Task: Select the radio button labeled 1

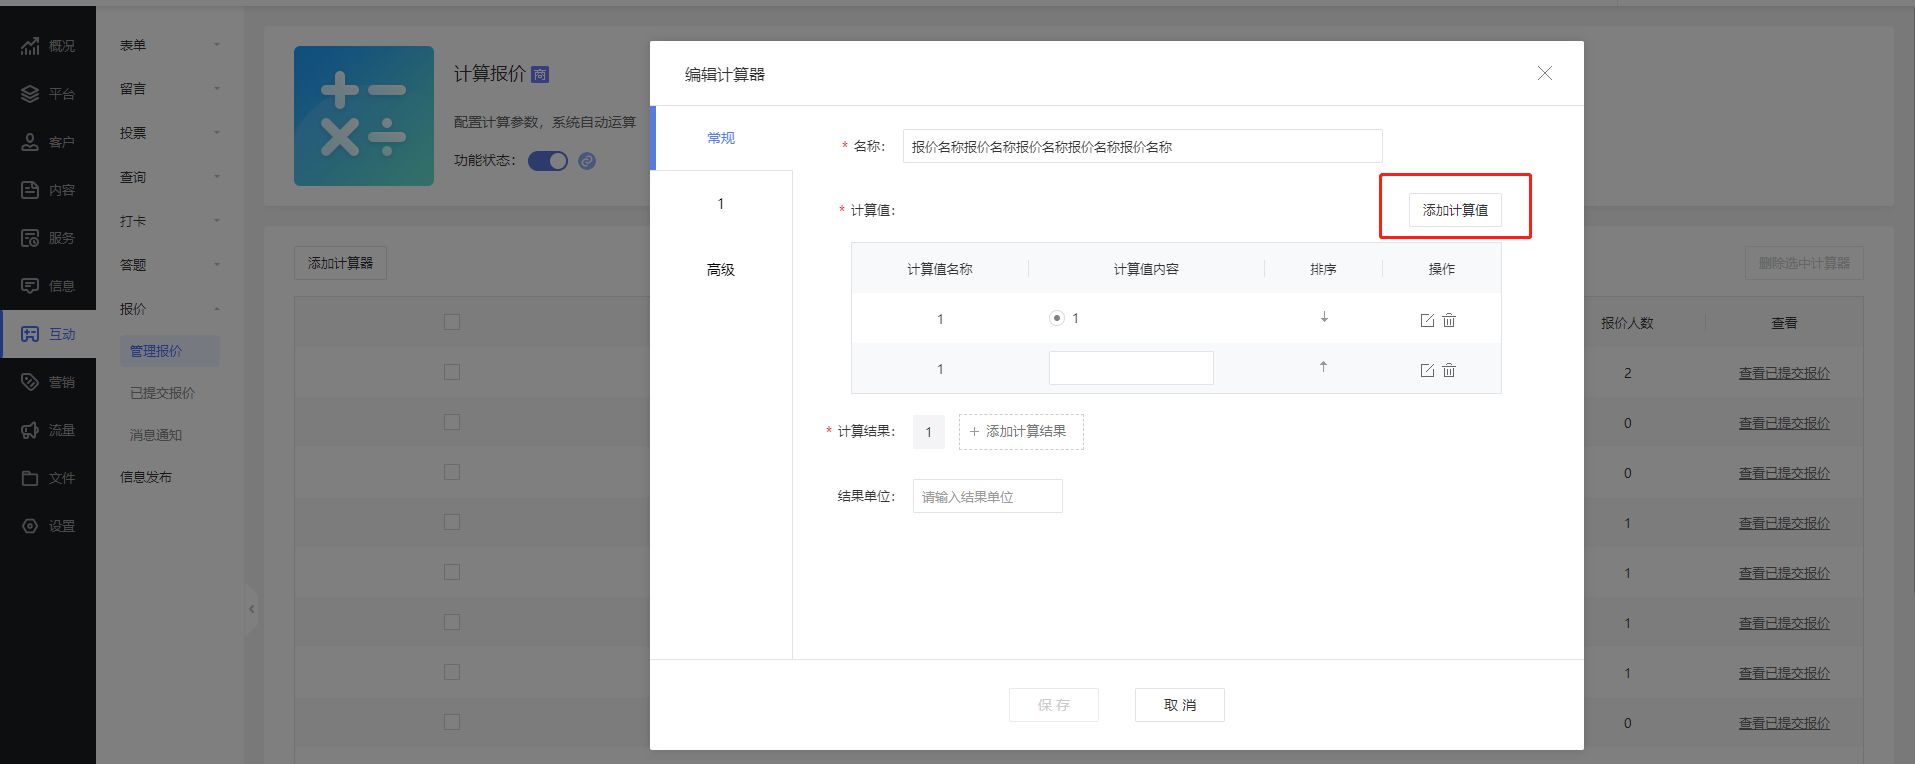Action: (1056, 318)
